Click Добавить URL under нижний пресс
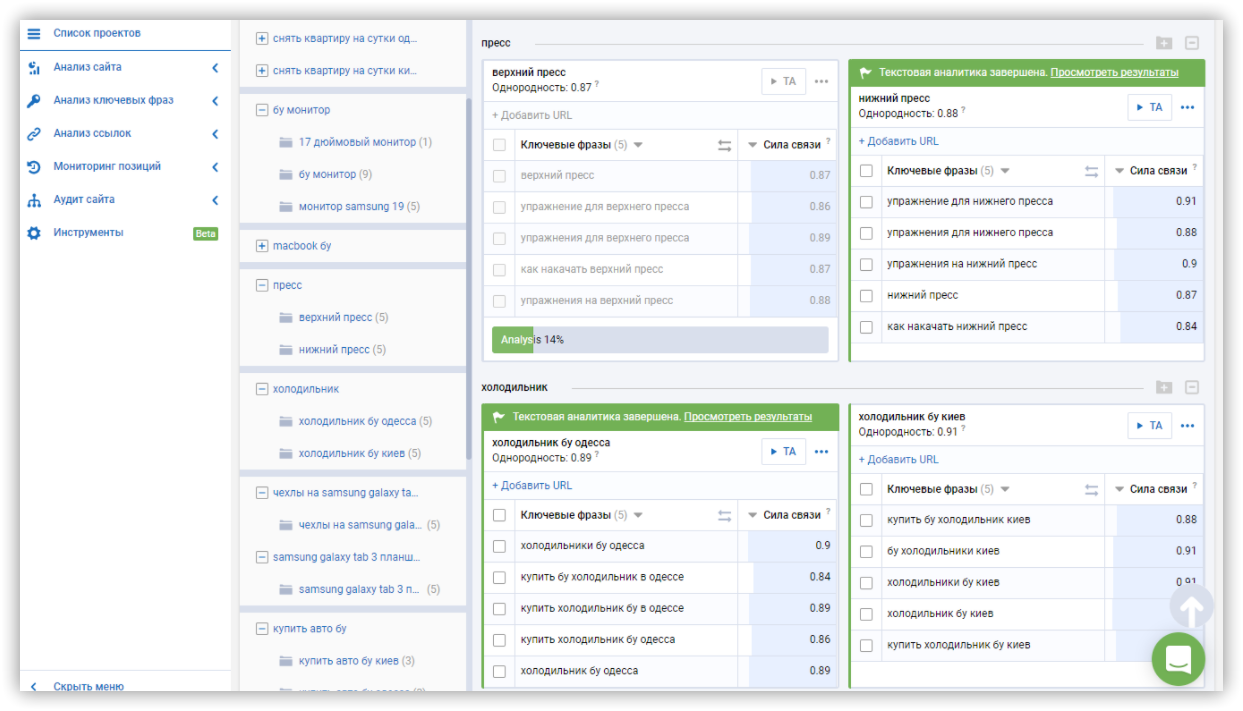The width and height of the screenshot is (1243, 711). pos(898,141)
